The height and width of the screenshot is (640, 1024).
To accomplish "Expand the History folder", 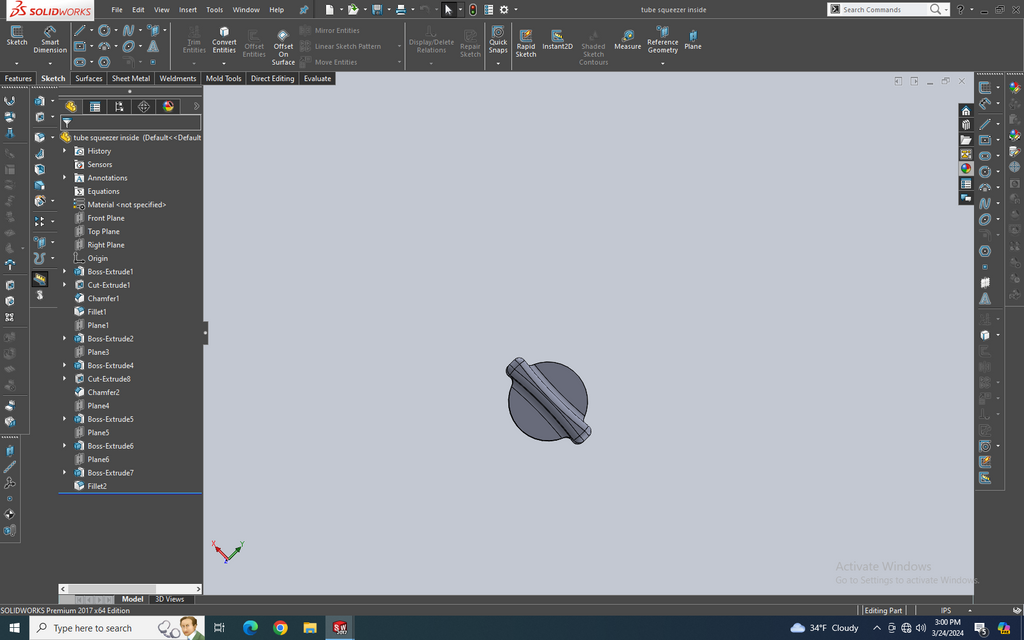I will (x=65, y=151).
